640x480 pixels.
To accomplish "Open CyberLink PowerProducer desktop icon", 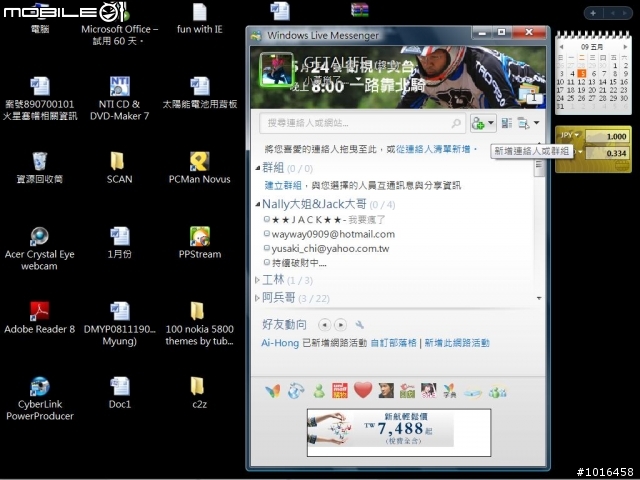I will (40, 398).
